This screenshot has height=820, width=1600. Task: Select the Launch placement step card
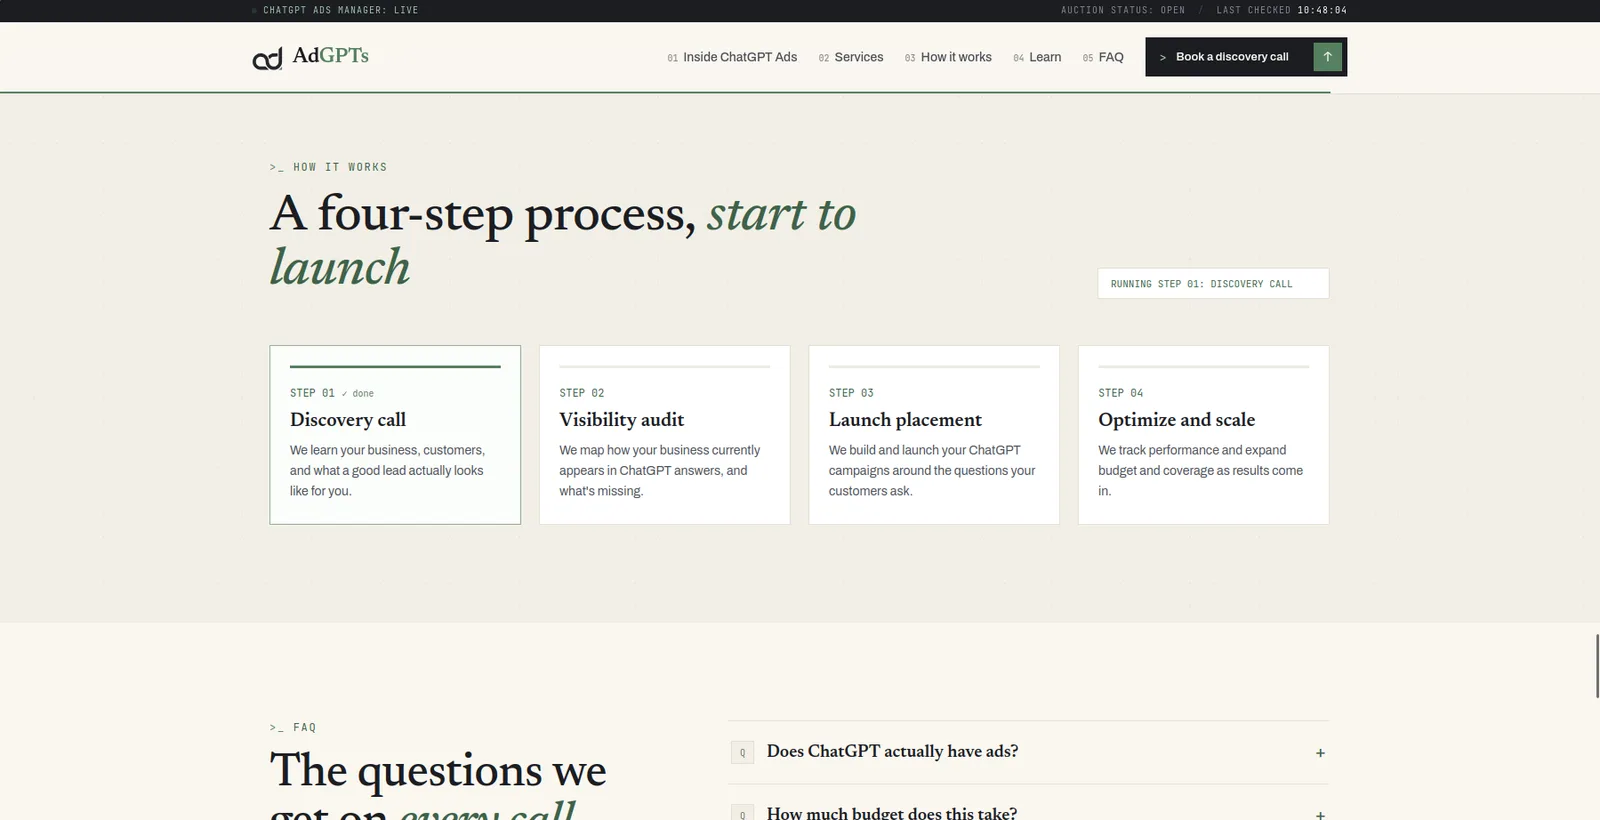(x=934, y=435)
